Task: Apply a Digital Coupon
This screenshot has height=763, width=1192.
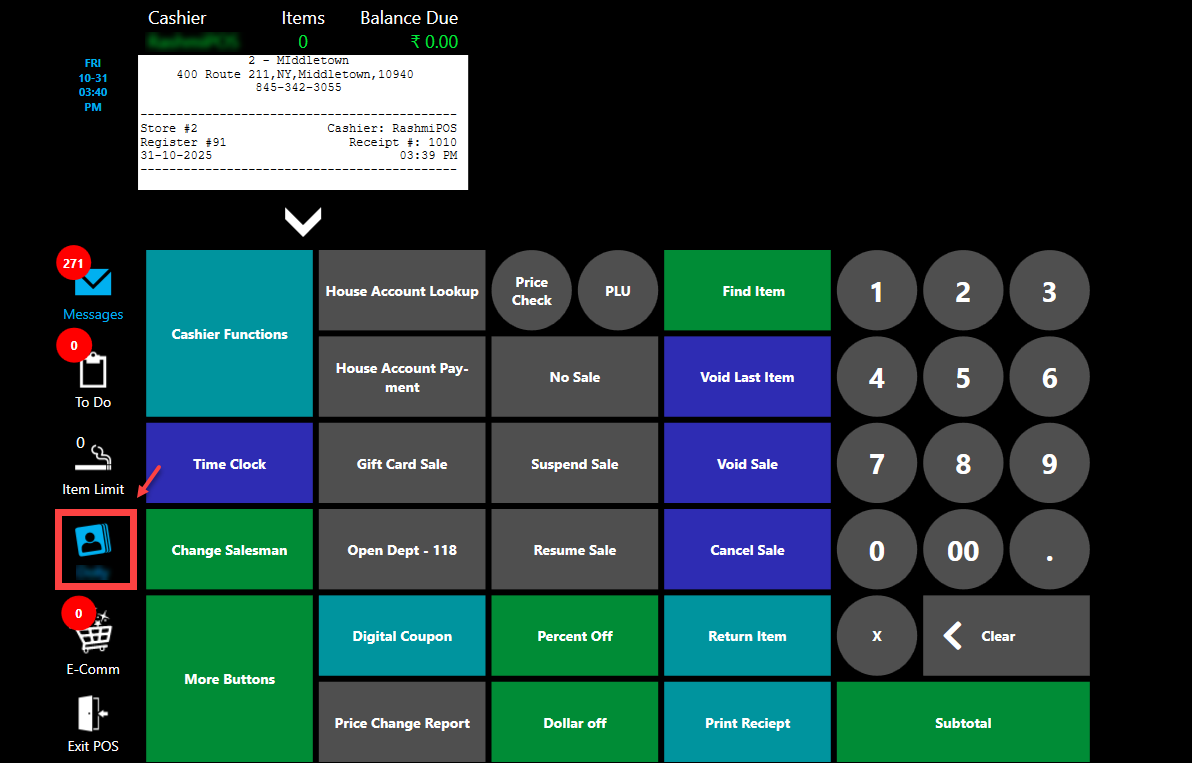Action: click(x=402, y=636)
